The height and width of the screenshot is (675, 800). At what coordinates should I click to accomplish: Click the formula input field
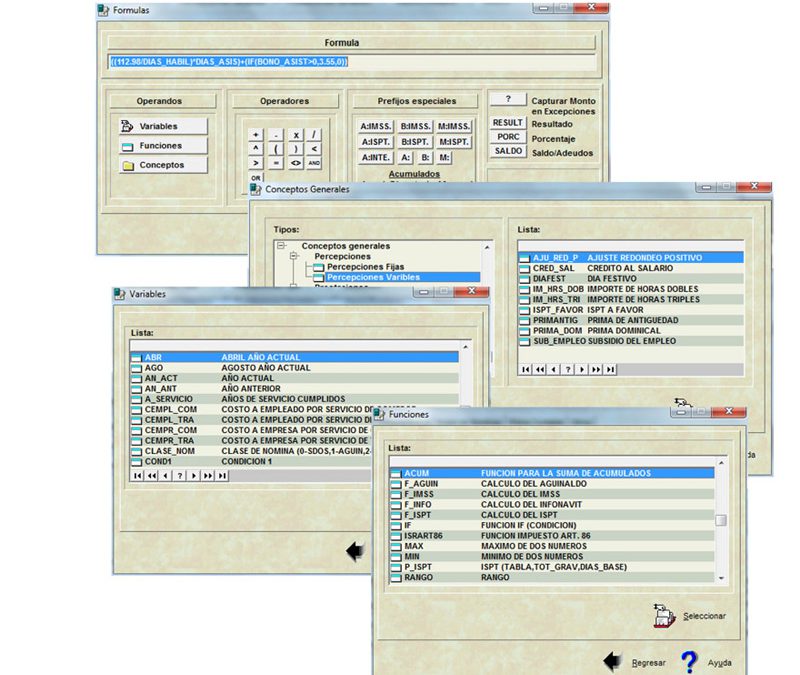(350, 62)
